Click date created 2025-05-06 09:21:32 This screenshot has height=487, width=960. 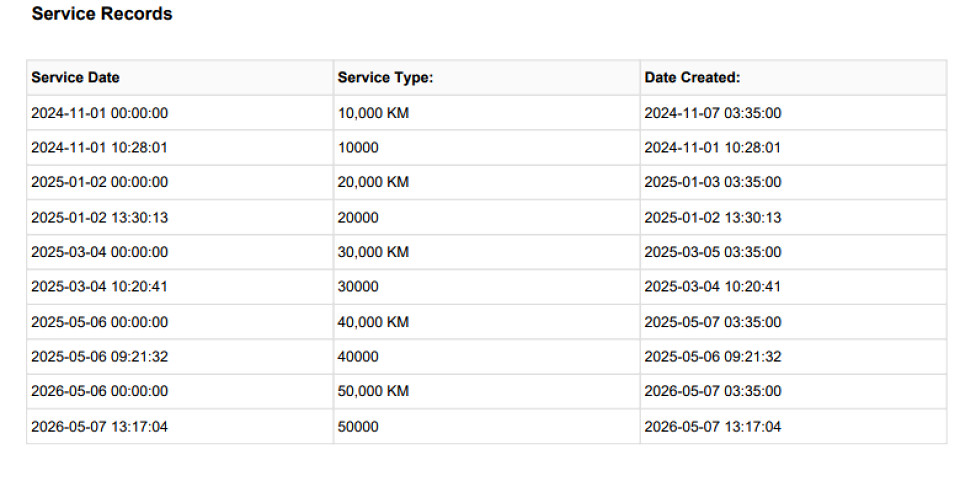pos(713,357)
